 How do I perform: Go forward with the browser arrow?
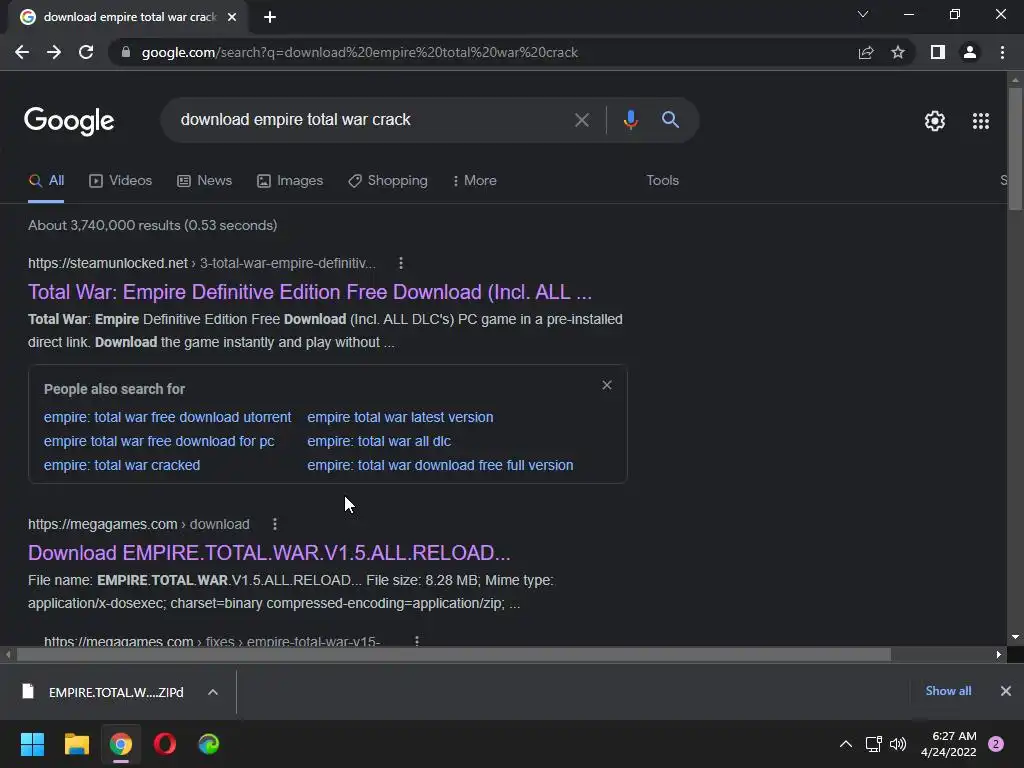[54, 52]
